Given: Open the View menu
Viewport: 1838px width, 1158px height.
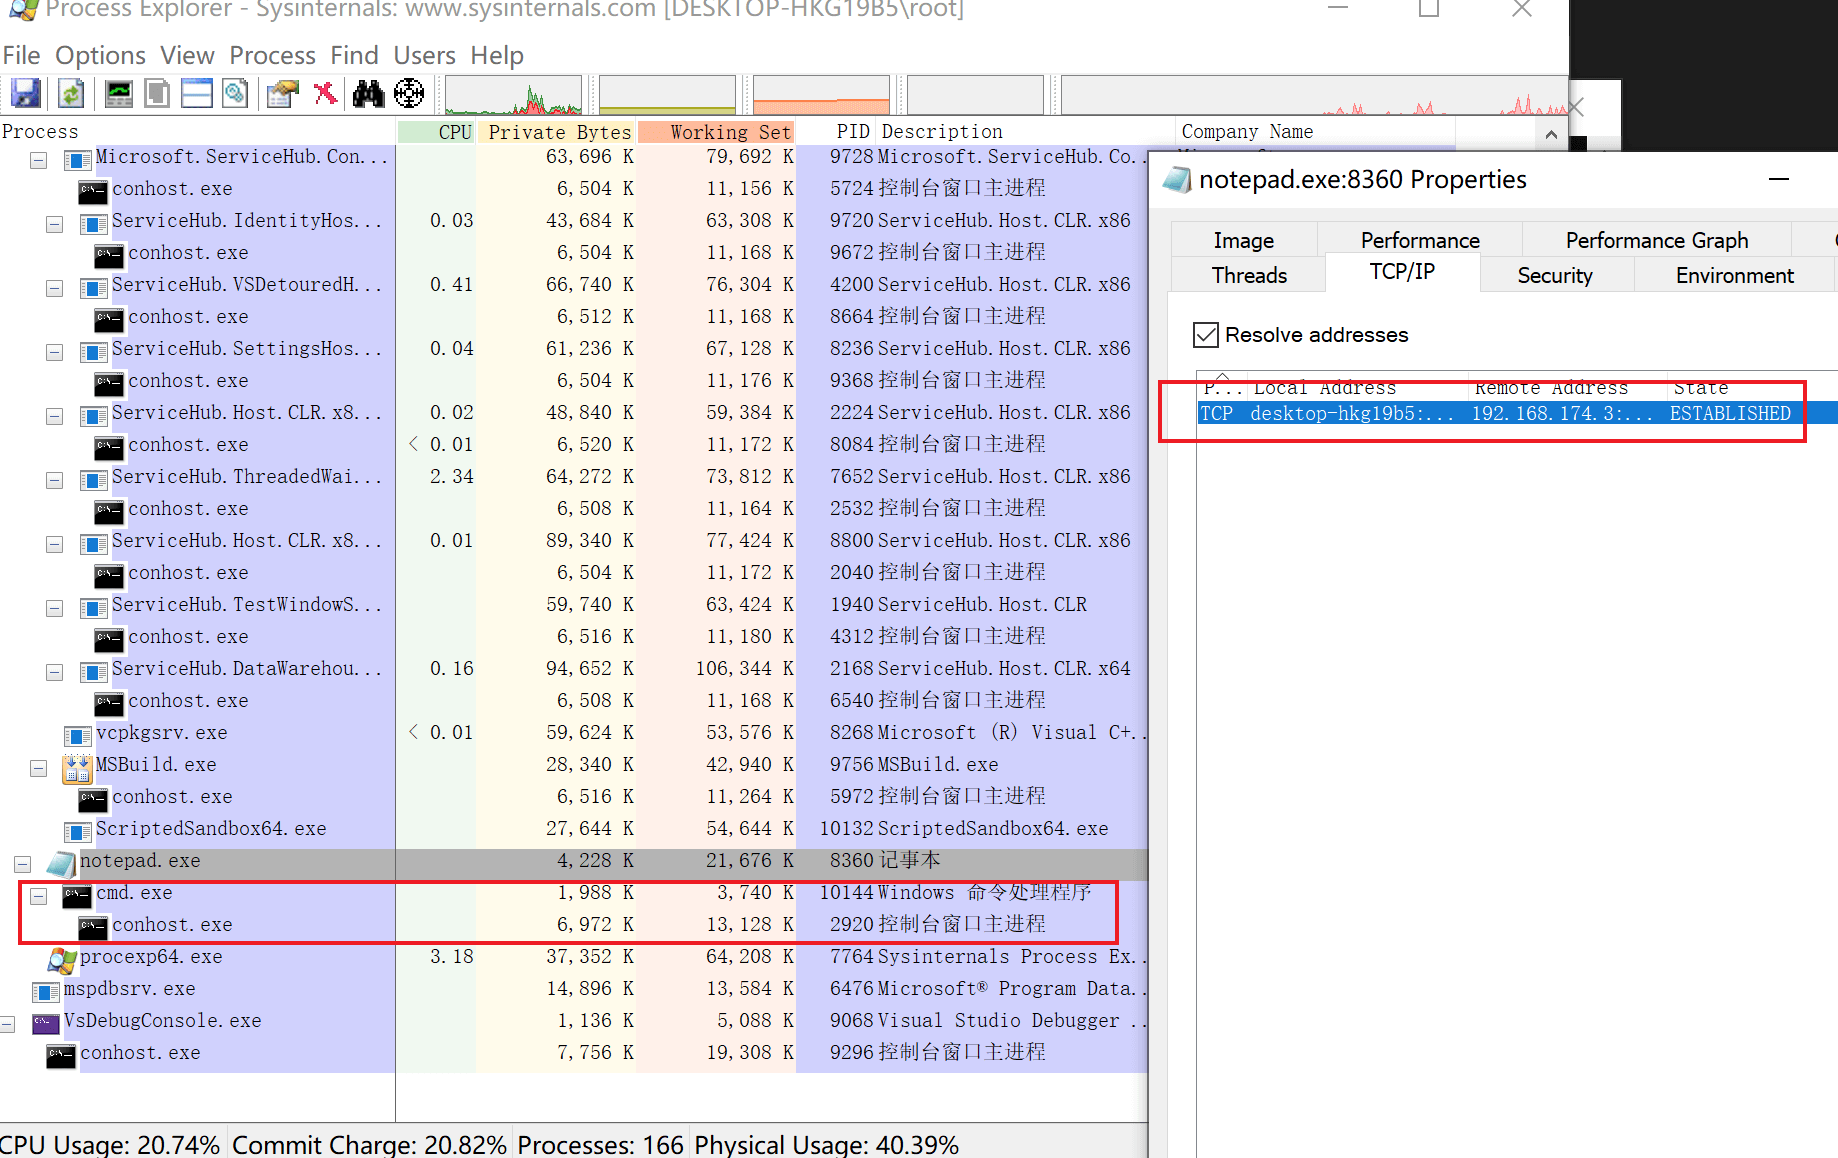Looking at the screenshot, I should (187, 55).
